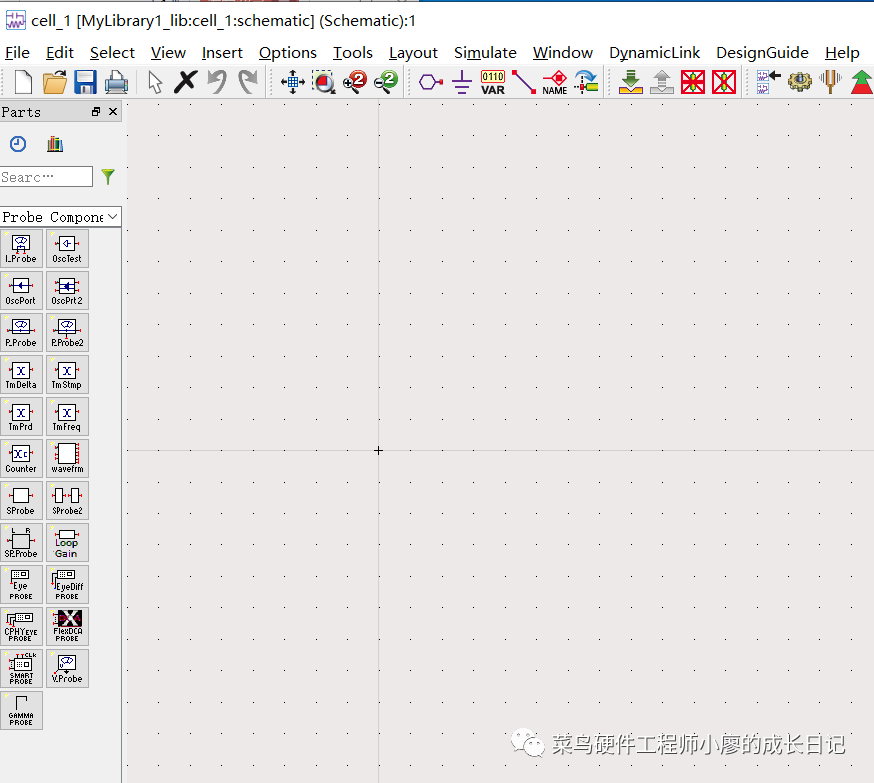Click the wire NAME label tool
Image resolution: width=874 pixels, height=783 pixels.
(x=555, y=83)
